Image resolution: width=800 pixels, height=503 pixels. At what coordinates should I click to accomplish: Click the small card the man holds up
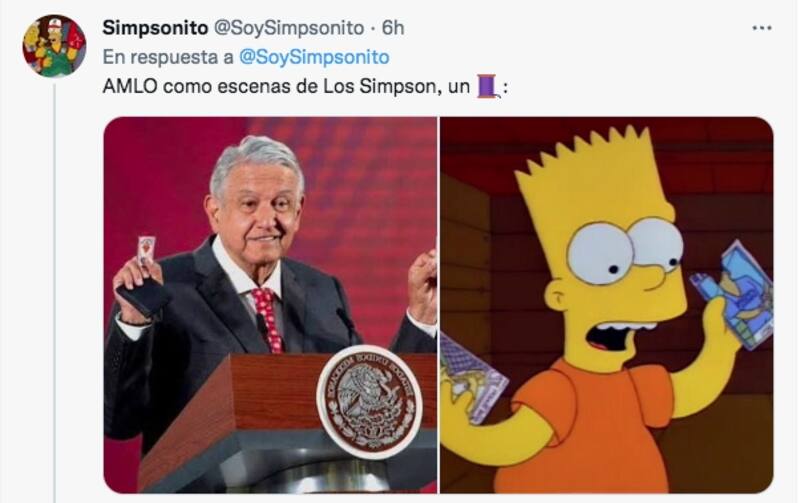point(146,249)
